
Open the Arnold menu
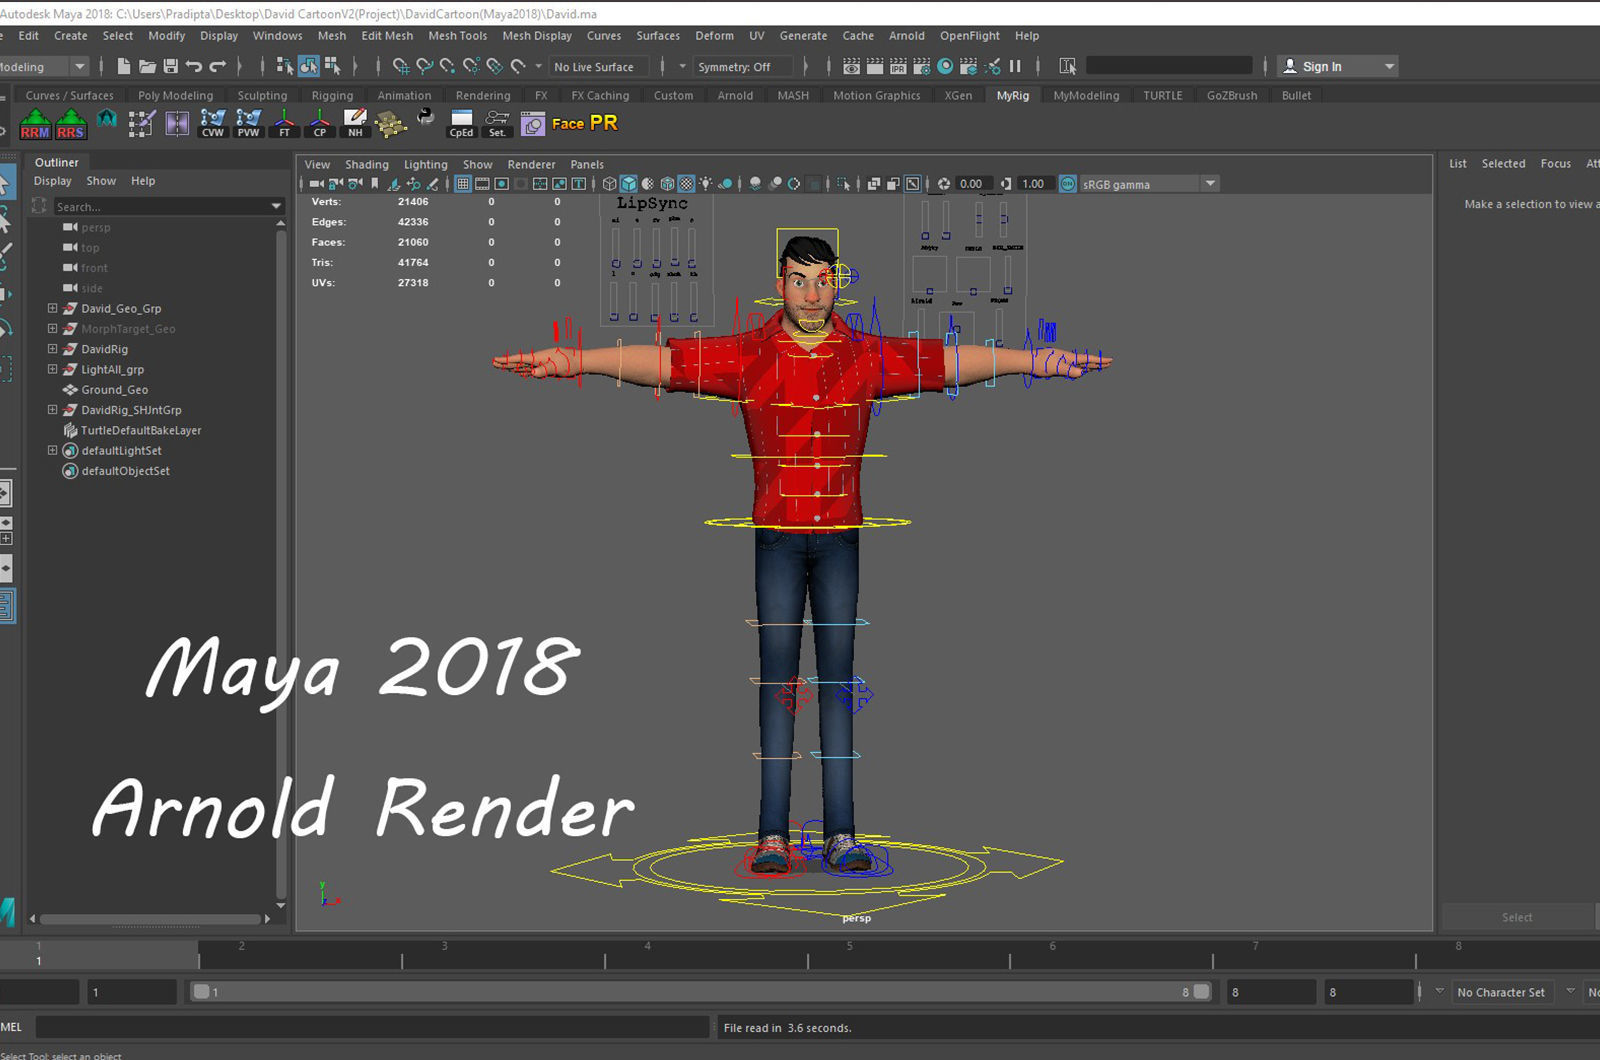[907, 36]
